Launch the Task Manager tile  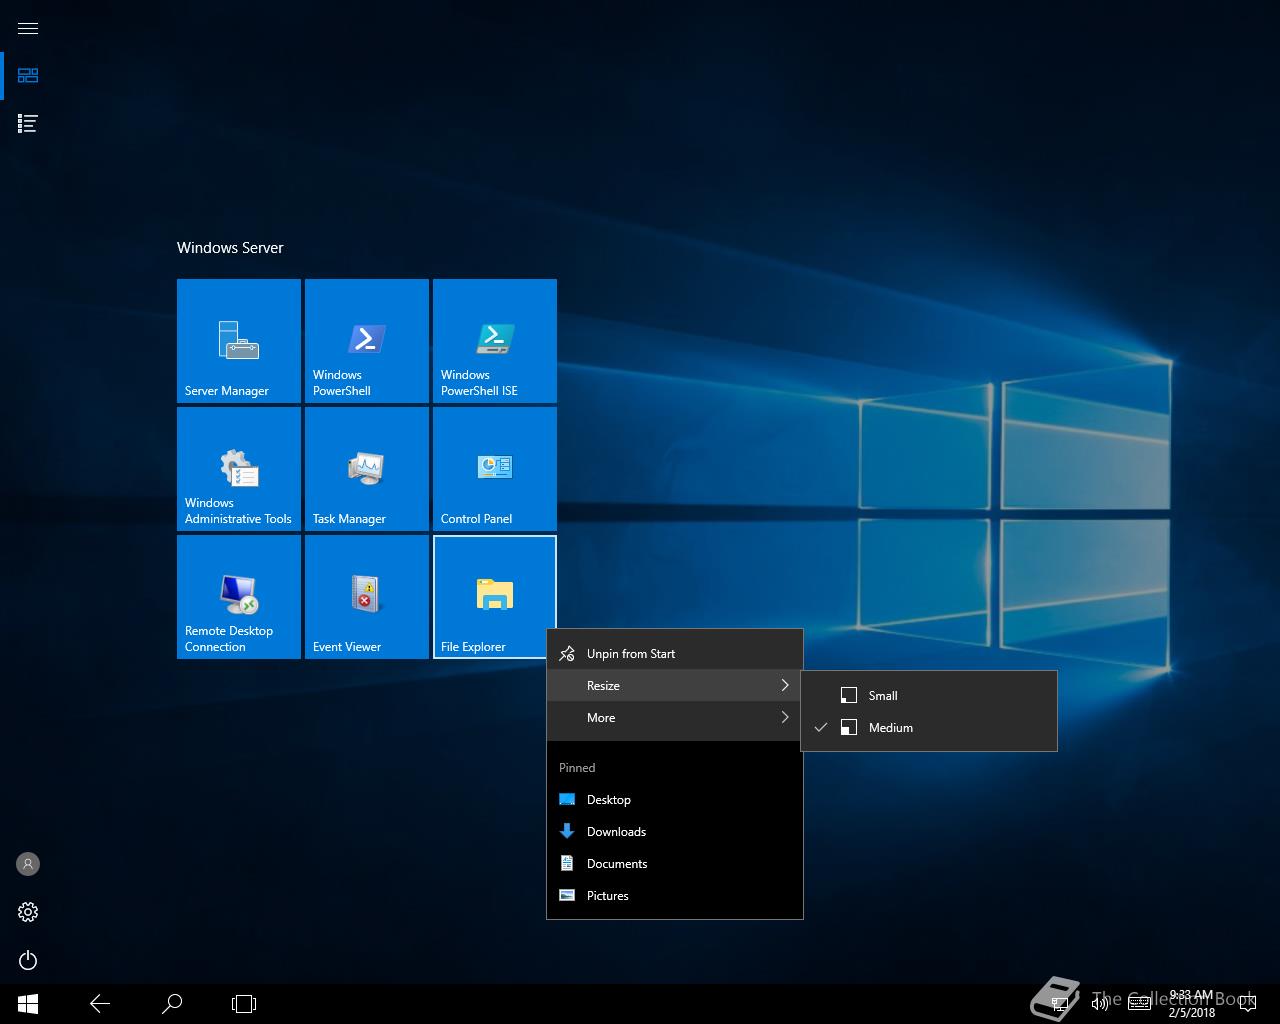[367, 469]
